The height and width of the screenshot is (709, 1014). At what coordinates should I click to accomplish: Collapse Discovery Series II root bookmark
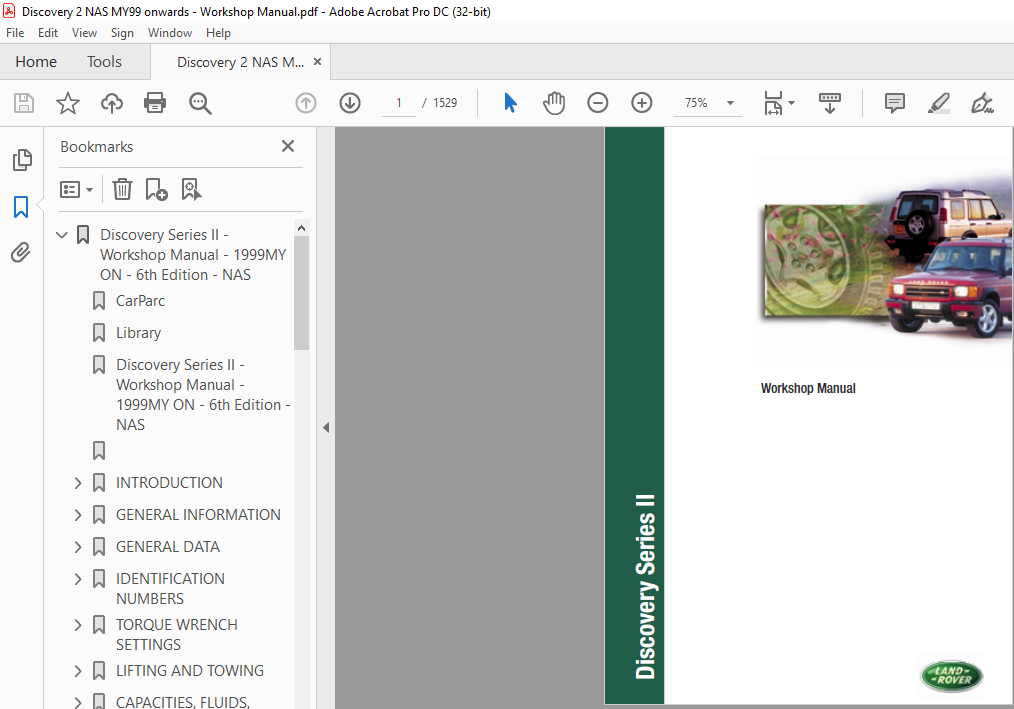(62, 235)
